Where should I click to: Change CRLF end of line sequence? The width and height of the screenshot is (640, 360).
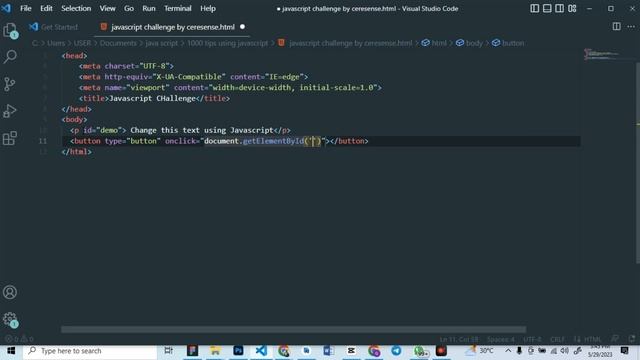coord(557,339)
